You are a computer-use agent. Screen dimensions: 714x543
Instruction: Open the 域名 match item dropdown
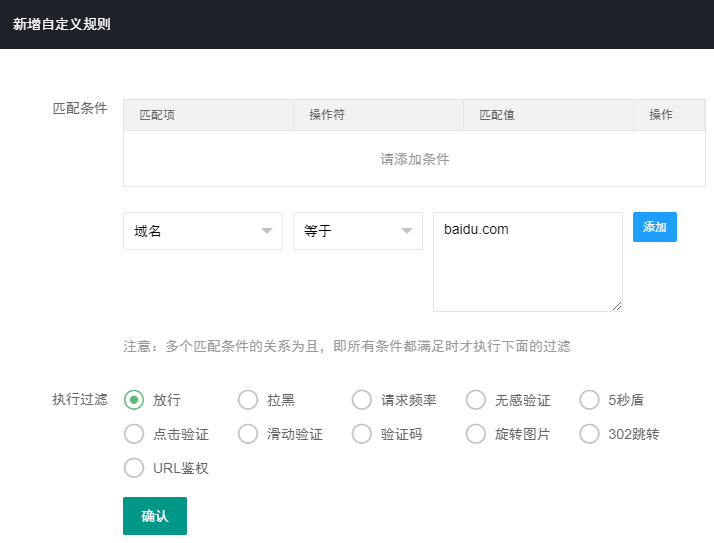click(x=203, y=231)
